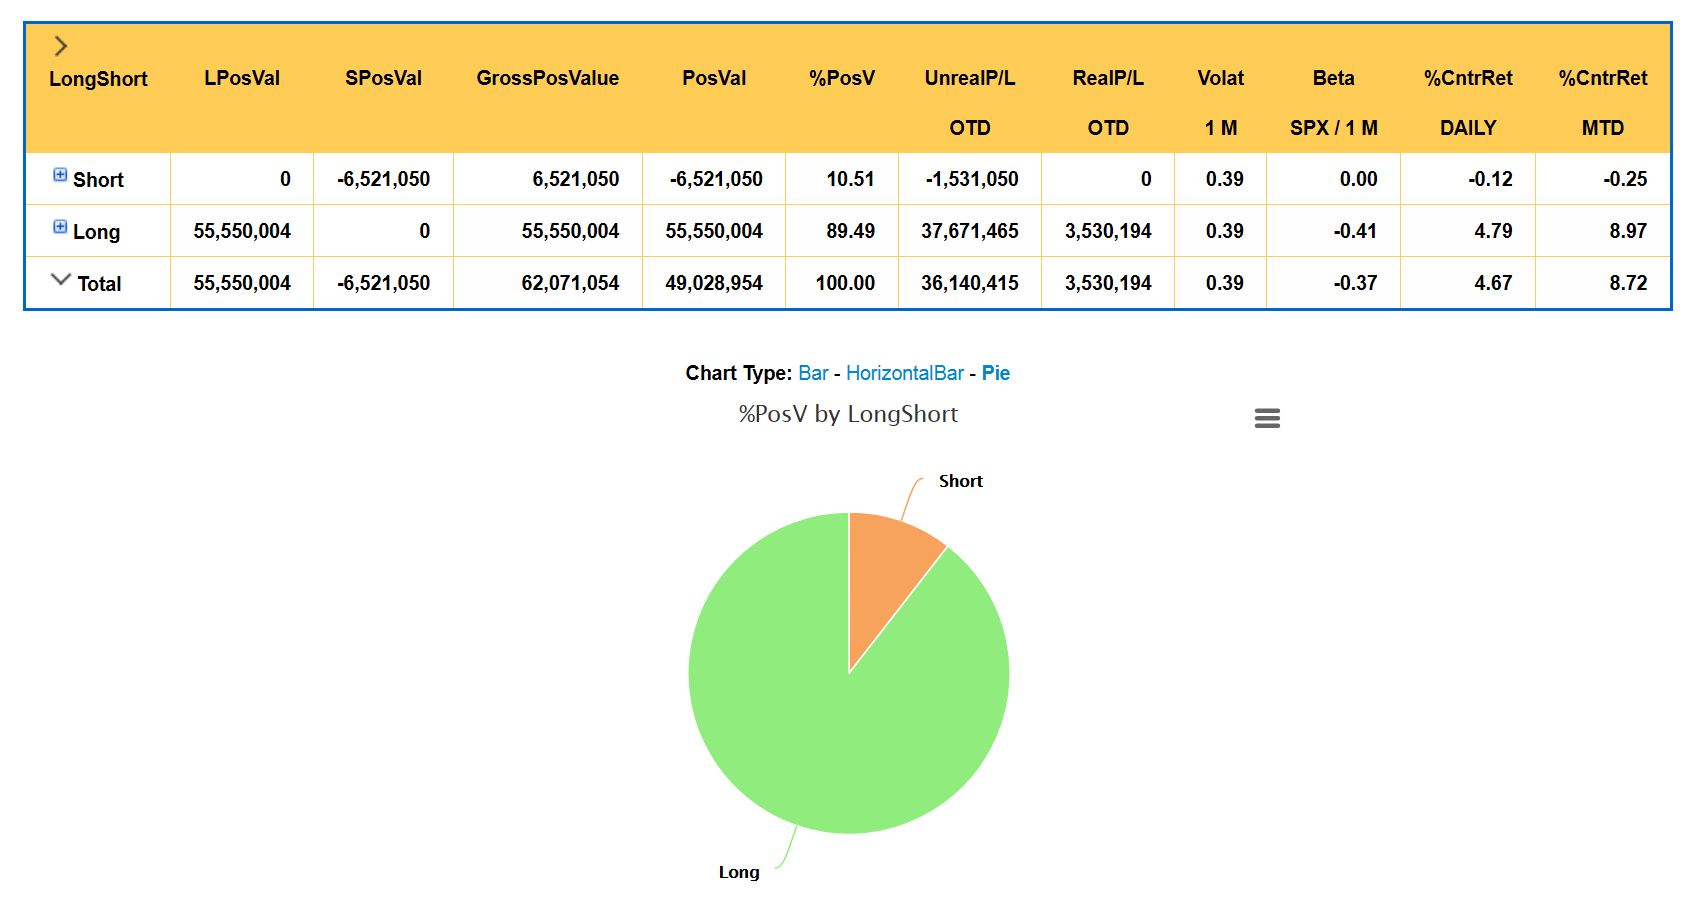Expand the Short row plus icon
1695x907 pixels.
coord(60,175)
